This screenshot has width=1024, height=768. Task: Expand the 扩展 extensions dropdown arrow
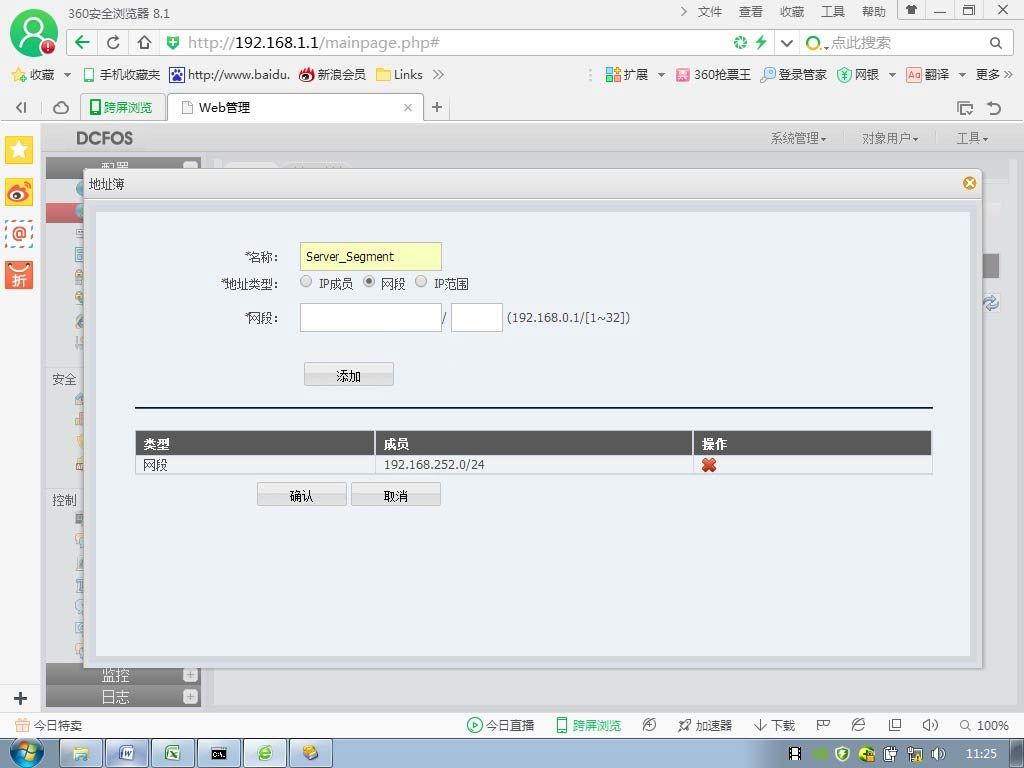click(661, 75)
